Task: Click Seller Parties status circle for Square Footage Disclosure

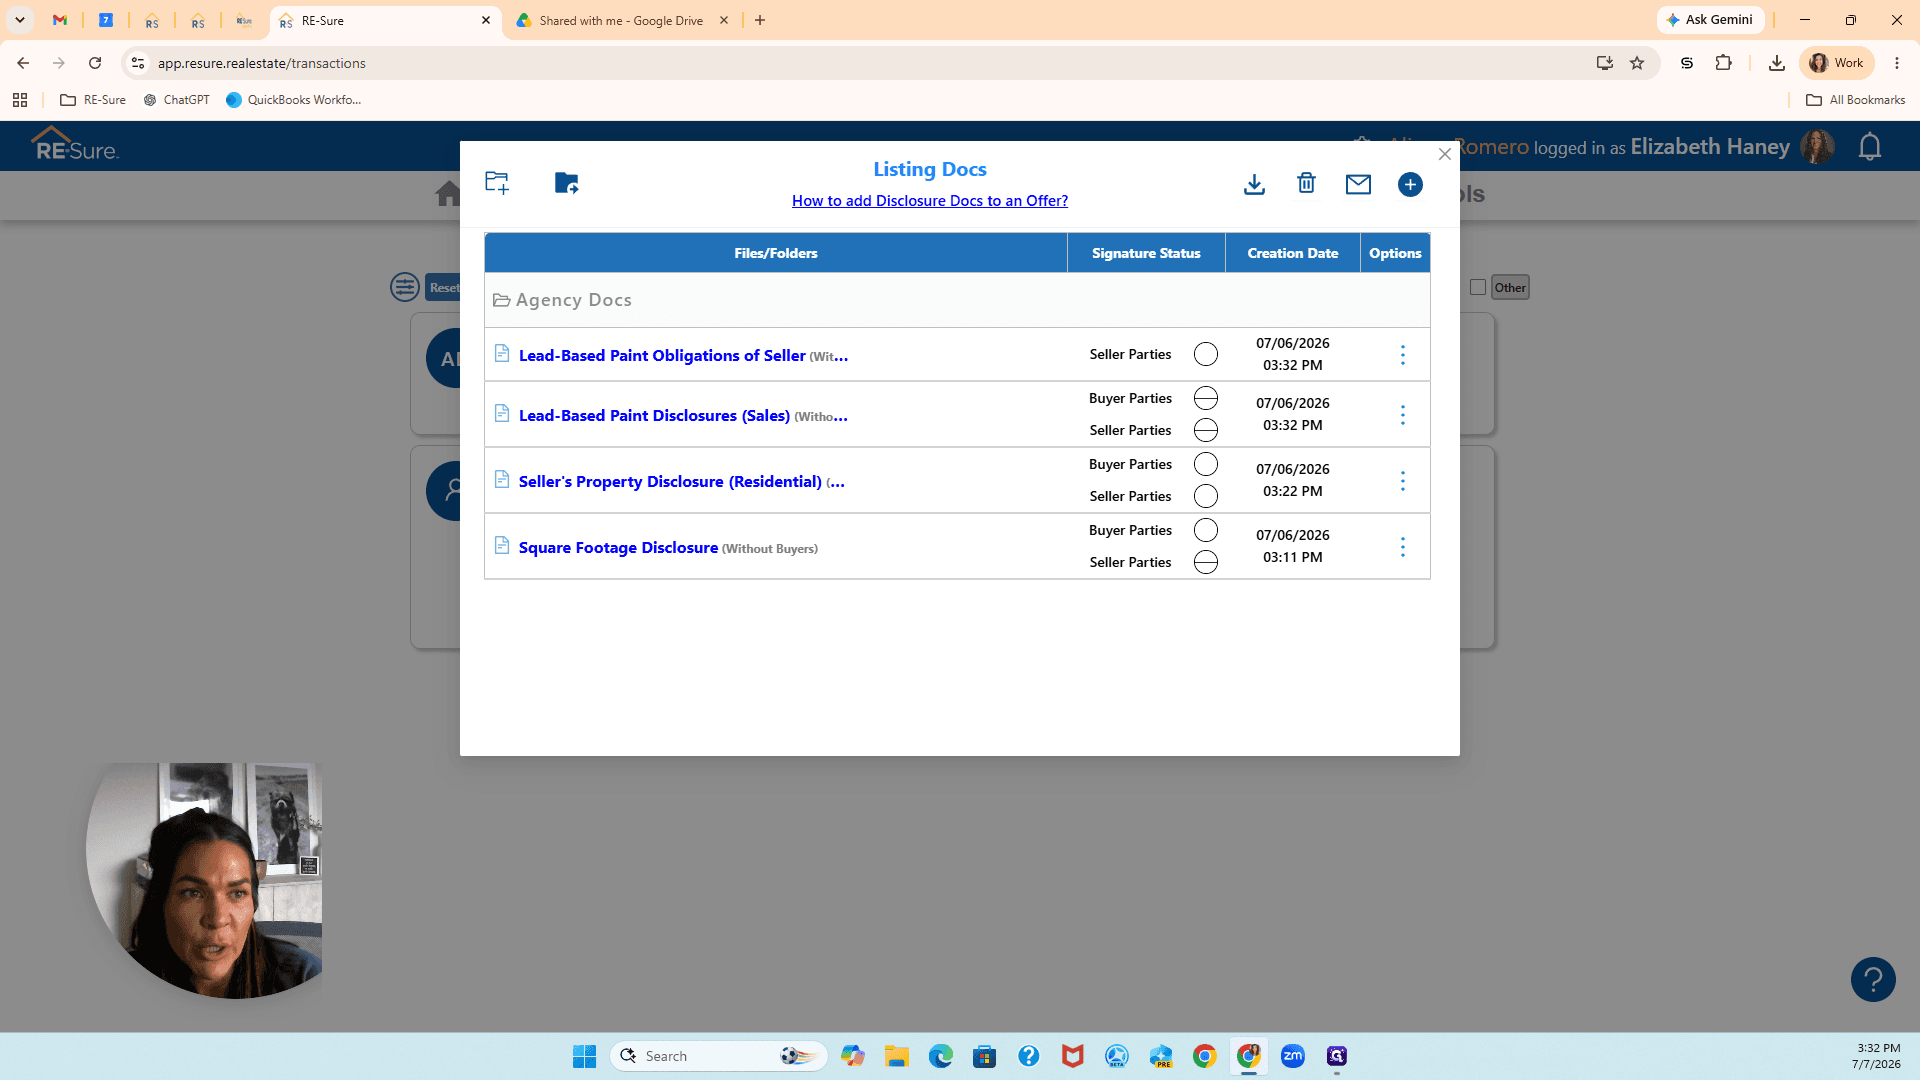Action: [1206, 562]
